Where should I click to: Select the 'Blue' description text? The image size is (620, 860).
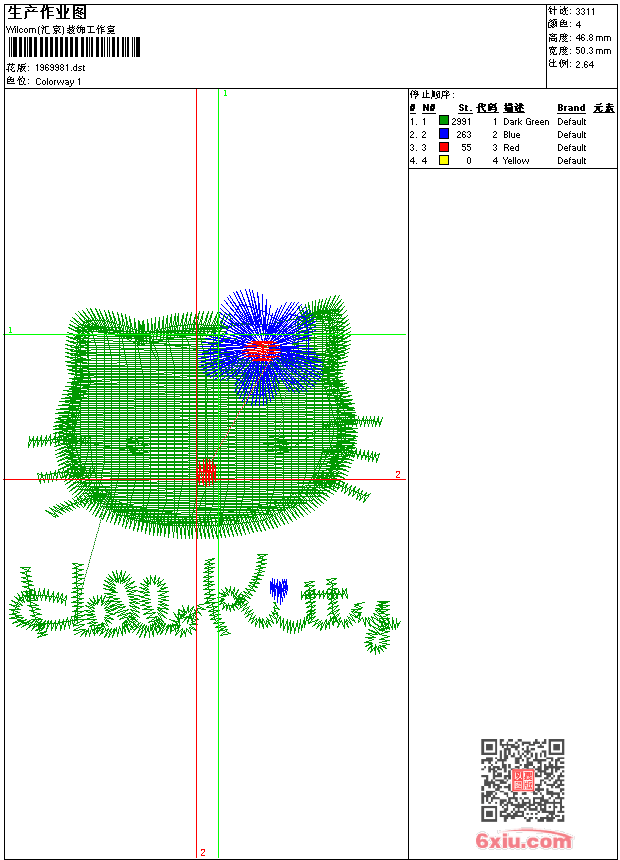[x=511, y=134]
